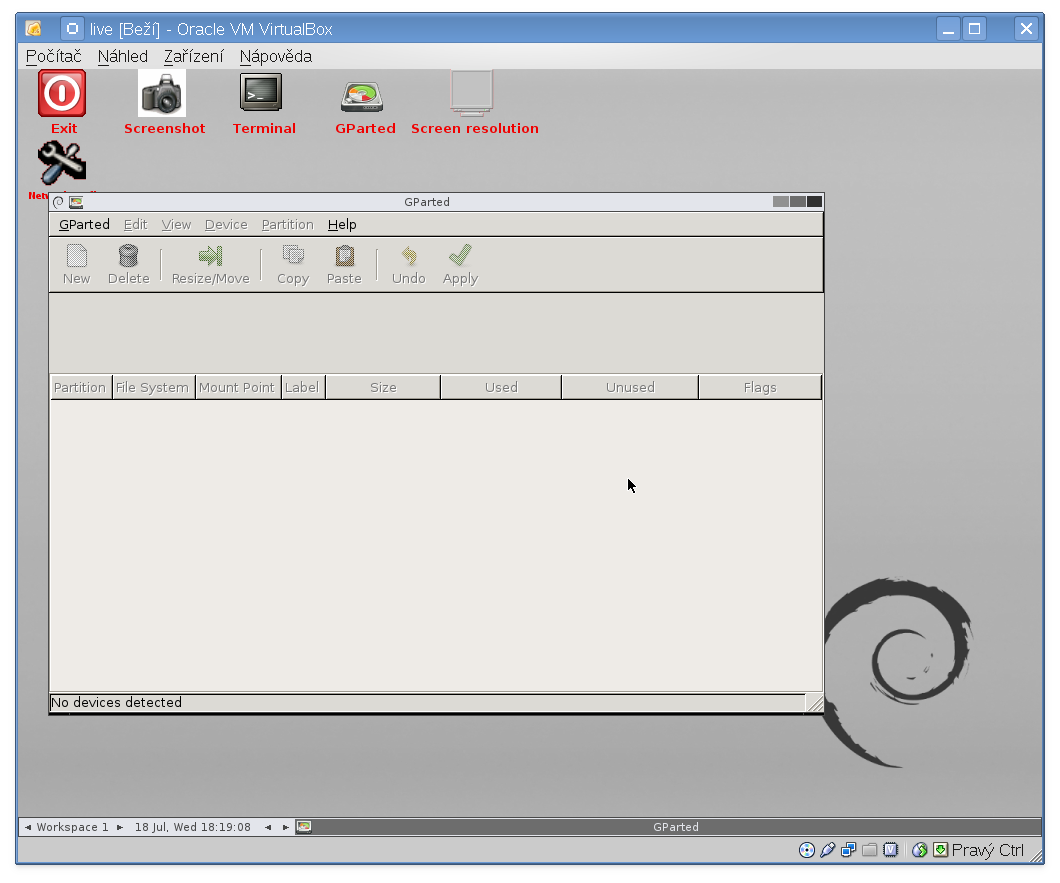
Task: Click previous window arrow in taskbar
Action: 268,828
